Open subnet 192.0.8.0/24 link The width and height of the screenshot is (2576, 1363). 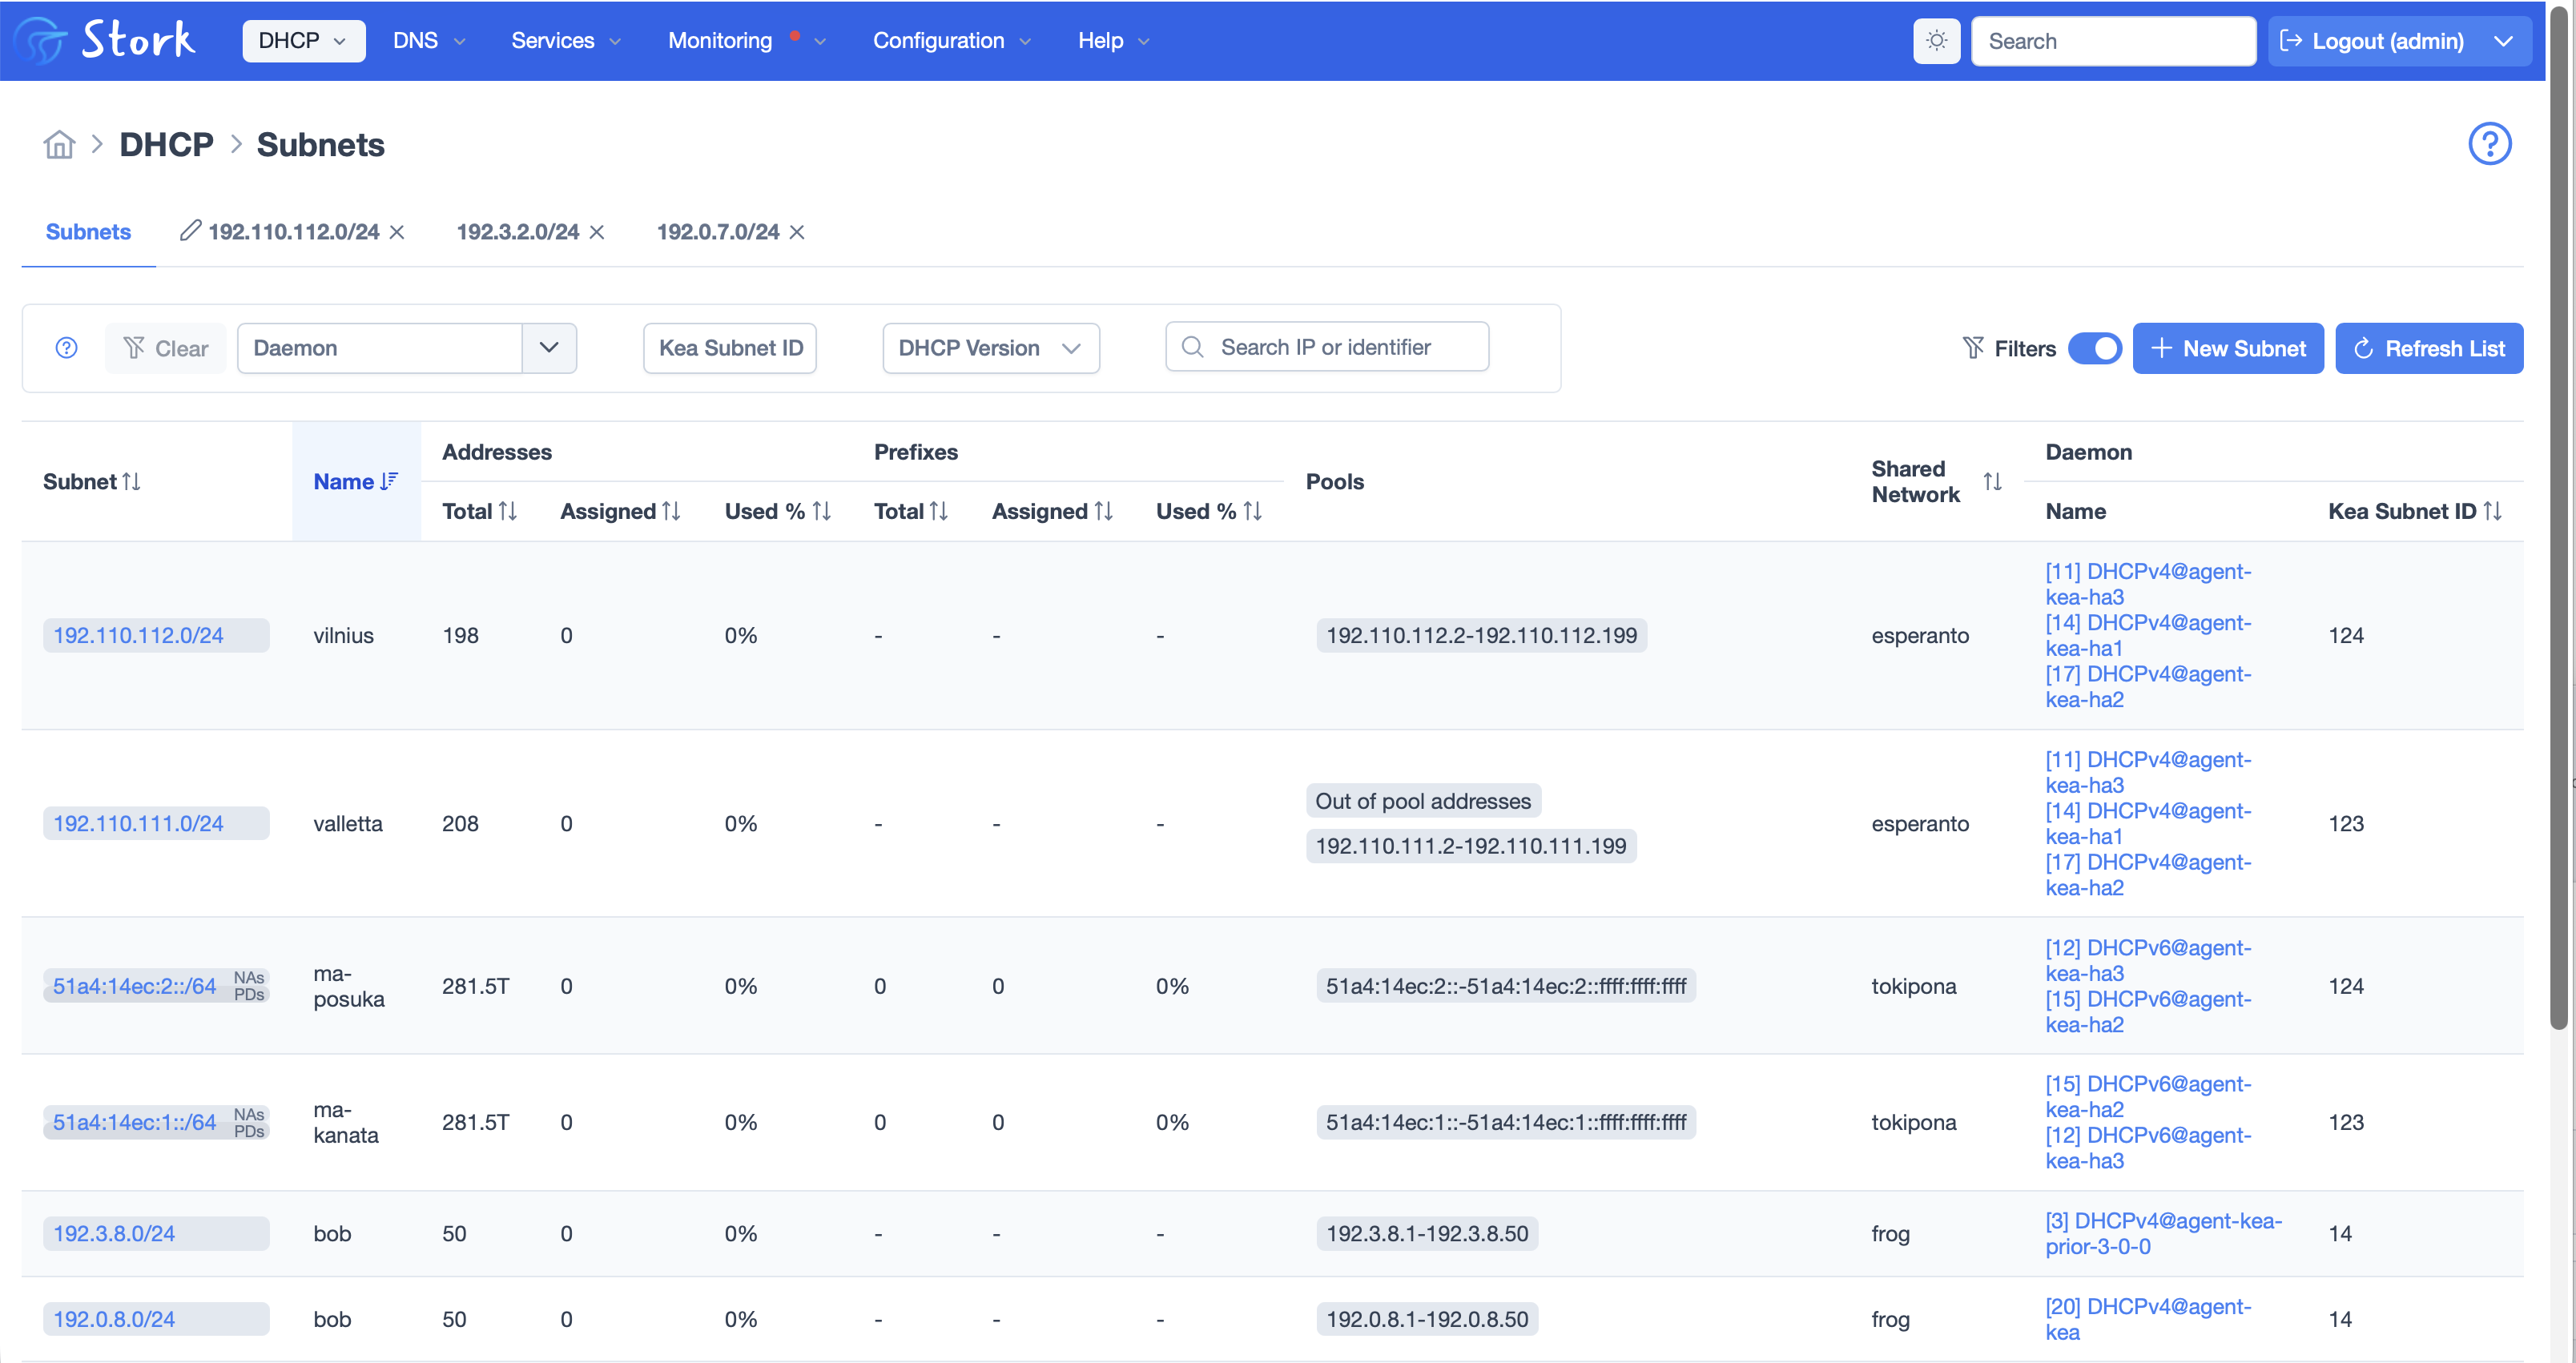pyautogui.click(x=114, y=1319)
